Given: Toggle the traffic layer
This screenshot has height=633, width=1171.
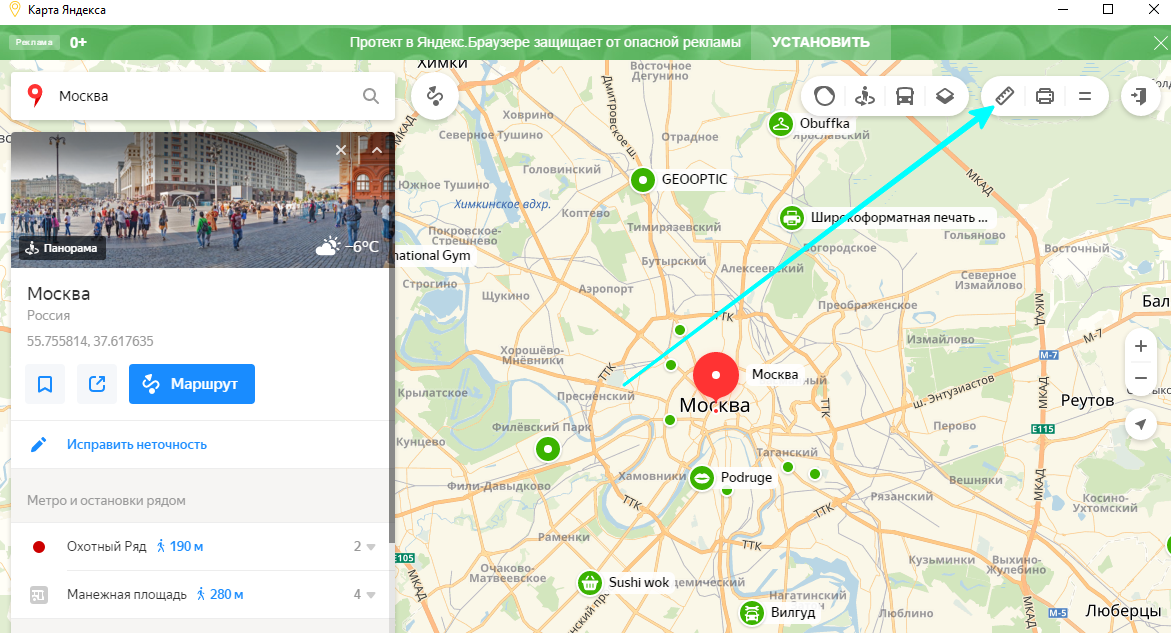Looking at the screenshot, I should (x=824, y=96).
